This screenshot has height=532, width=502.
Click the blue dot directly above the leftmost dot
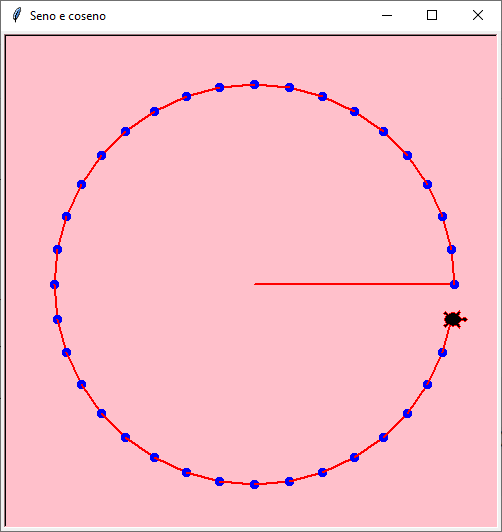tap(57, 249)
